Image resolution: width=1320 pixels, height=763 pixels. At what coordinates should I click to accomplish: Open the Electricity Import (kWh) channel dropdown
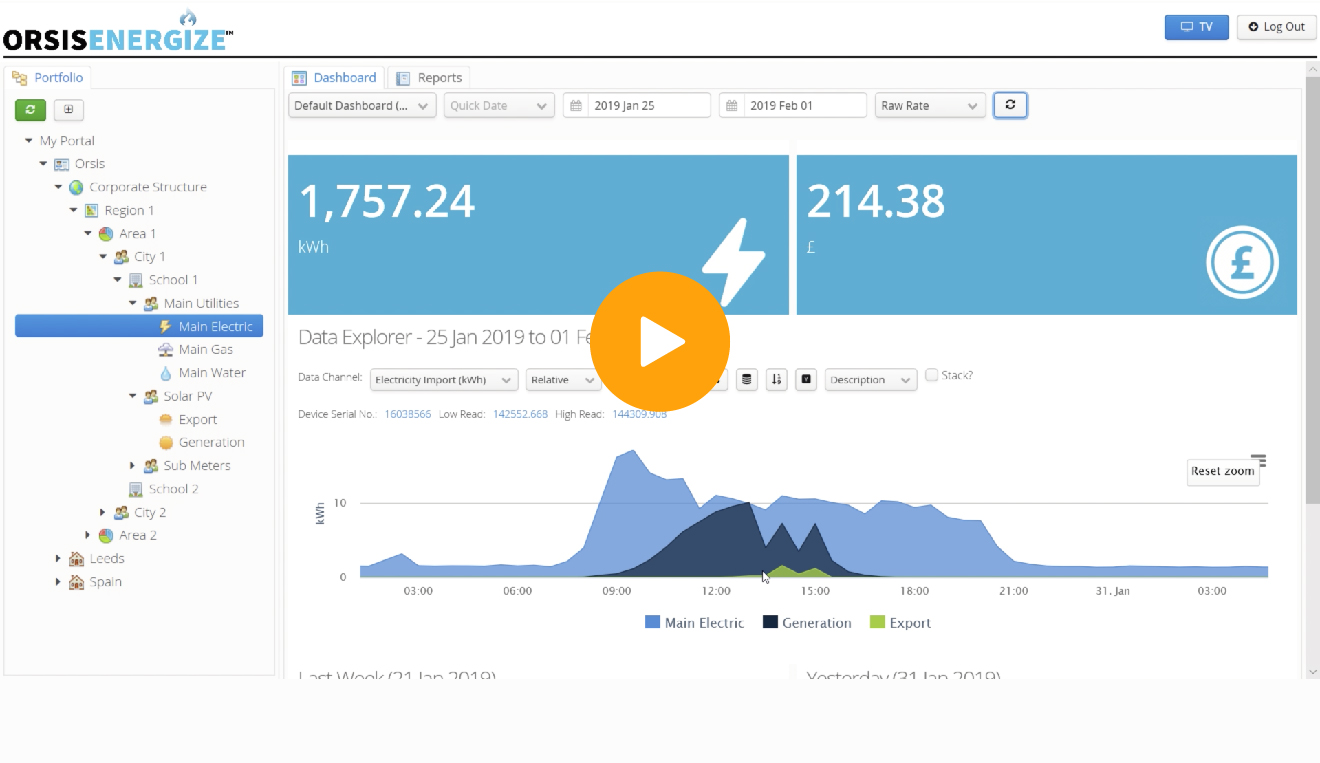pyautogui.click(x=444, y=380)
